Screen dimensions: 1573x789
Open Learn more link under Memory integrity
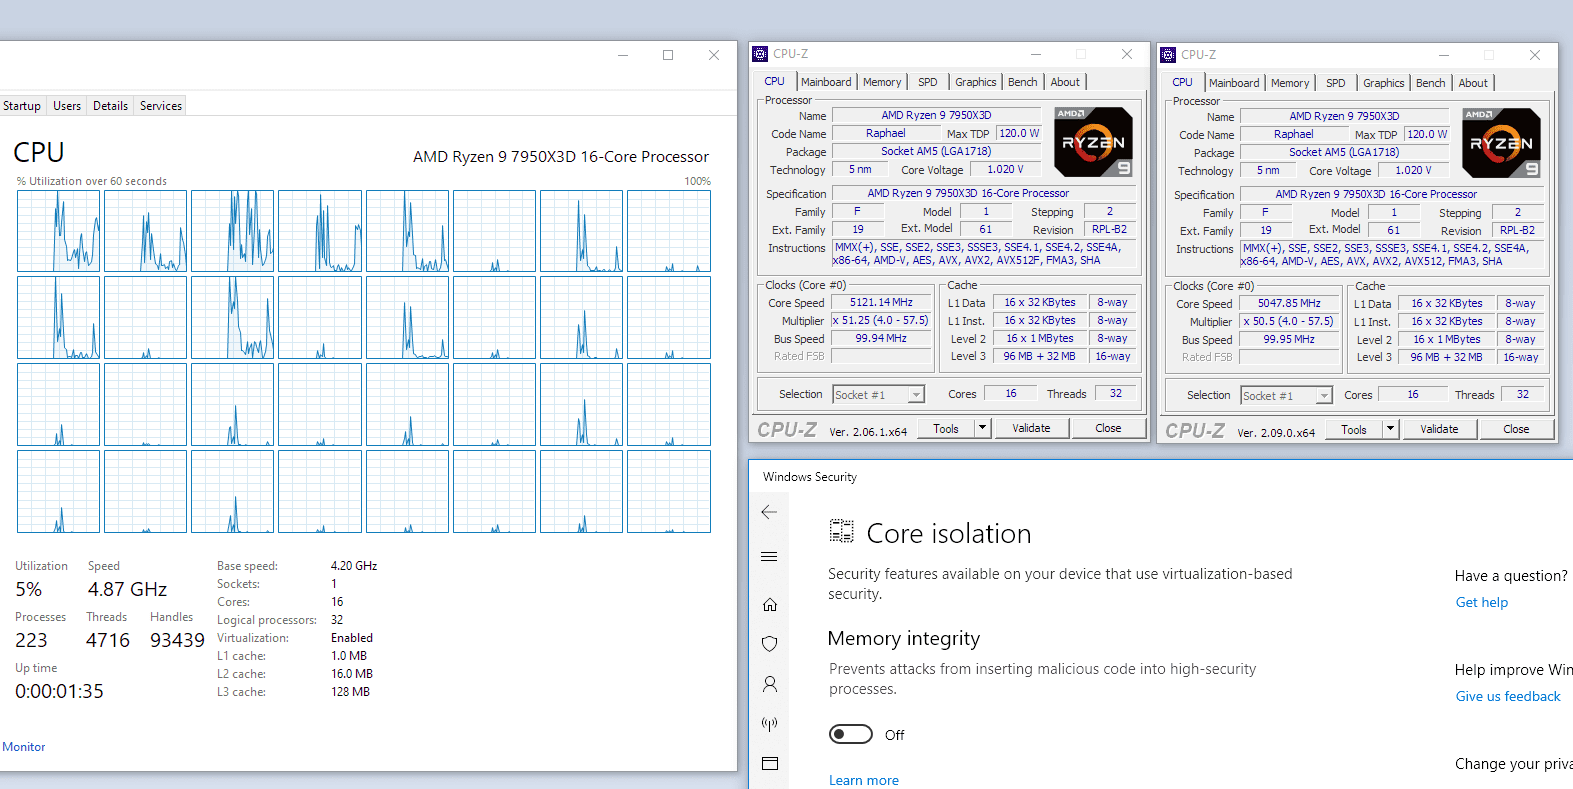(864, 780)
